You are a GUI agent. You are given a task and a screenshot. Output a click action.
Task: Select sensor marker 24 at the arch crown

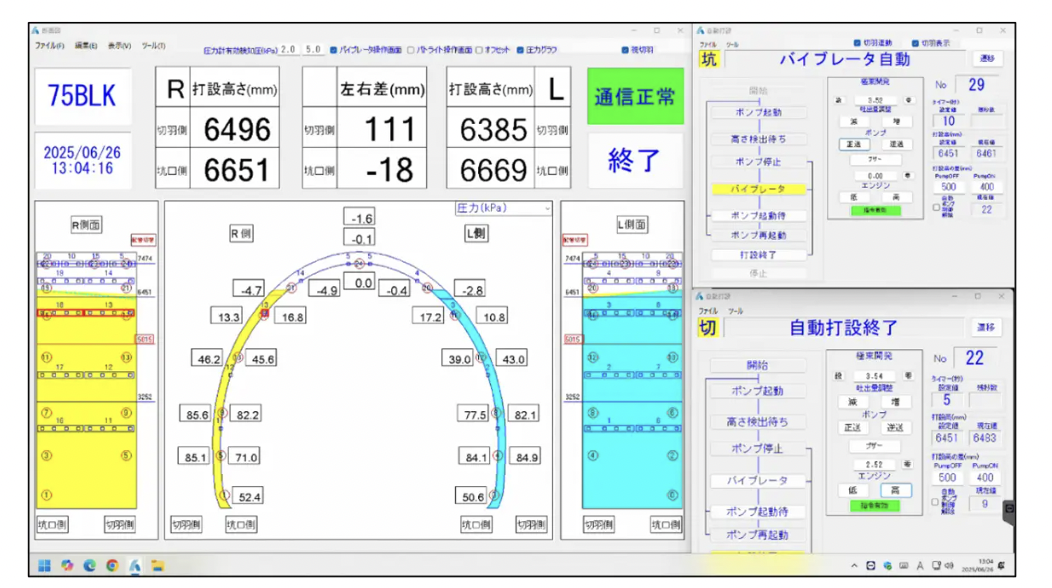pyautogui.click(x=360, y=263)
